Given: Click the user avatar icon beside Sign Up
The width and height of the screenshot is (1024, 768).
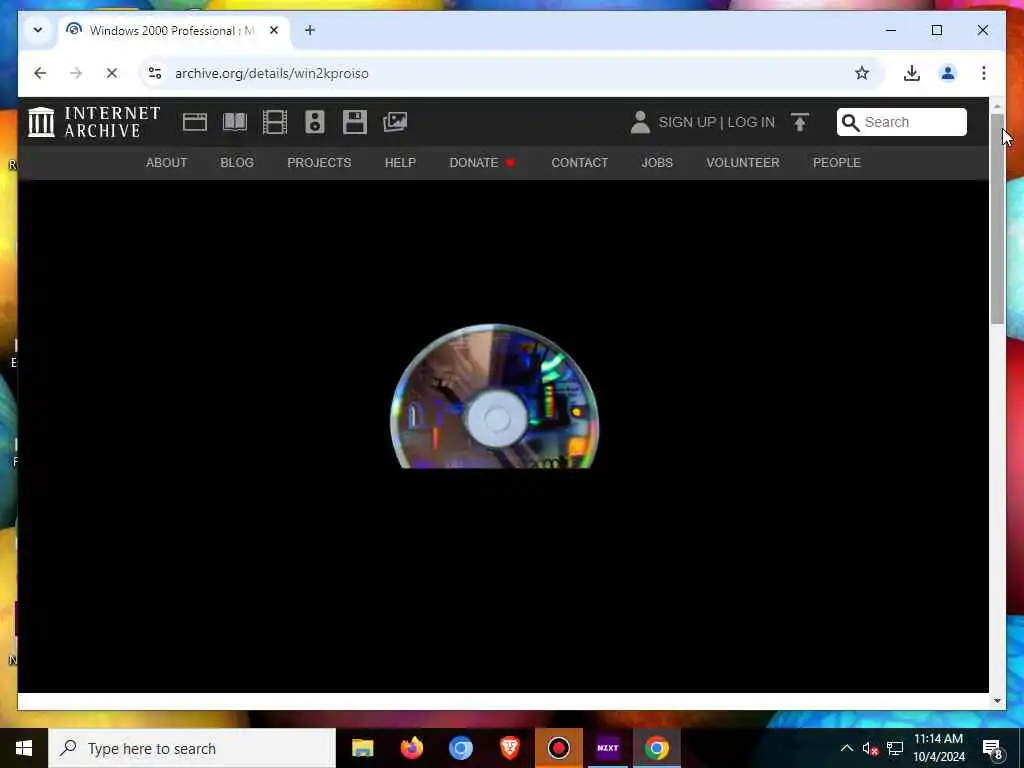Looking at the screenshot, I should click(640, 122).
